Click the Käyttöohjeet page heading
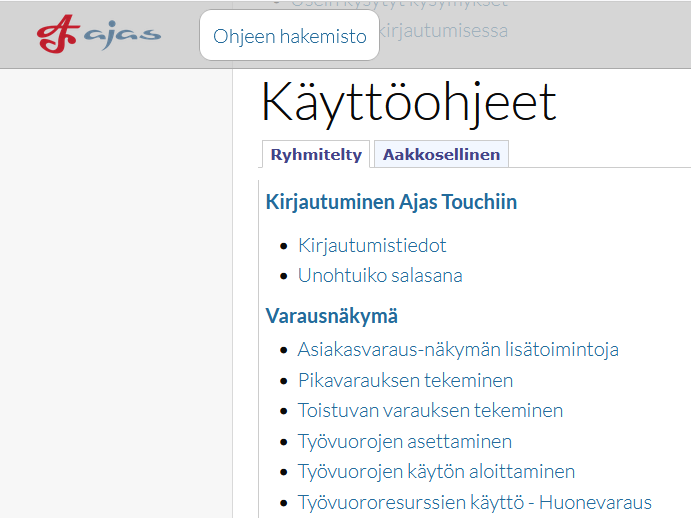This screenshot has height=518, width=691. click(x=409, y=103)
